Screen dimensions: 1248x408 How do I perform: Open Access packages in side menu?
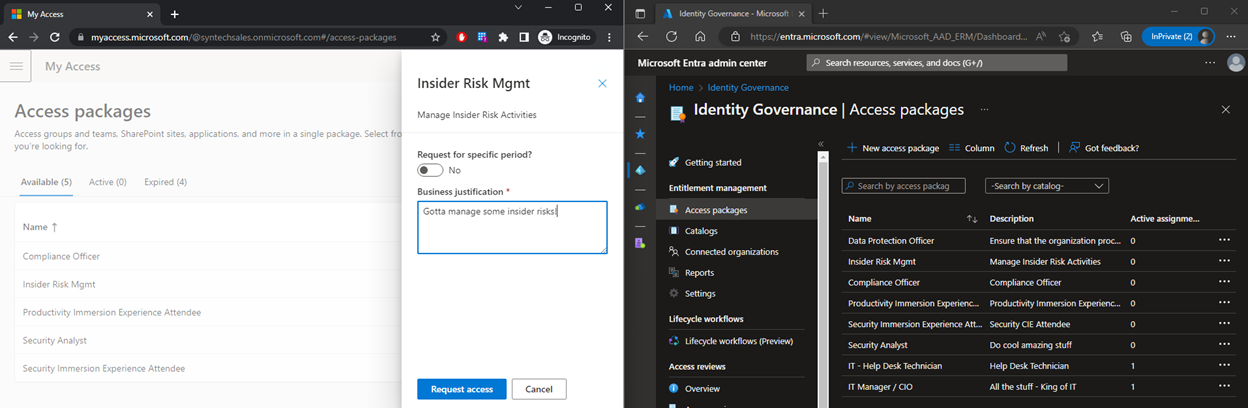coord(737,210)
